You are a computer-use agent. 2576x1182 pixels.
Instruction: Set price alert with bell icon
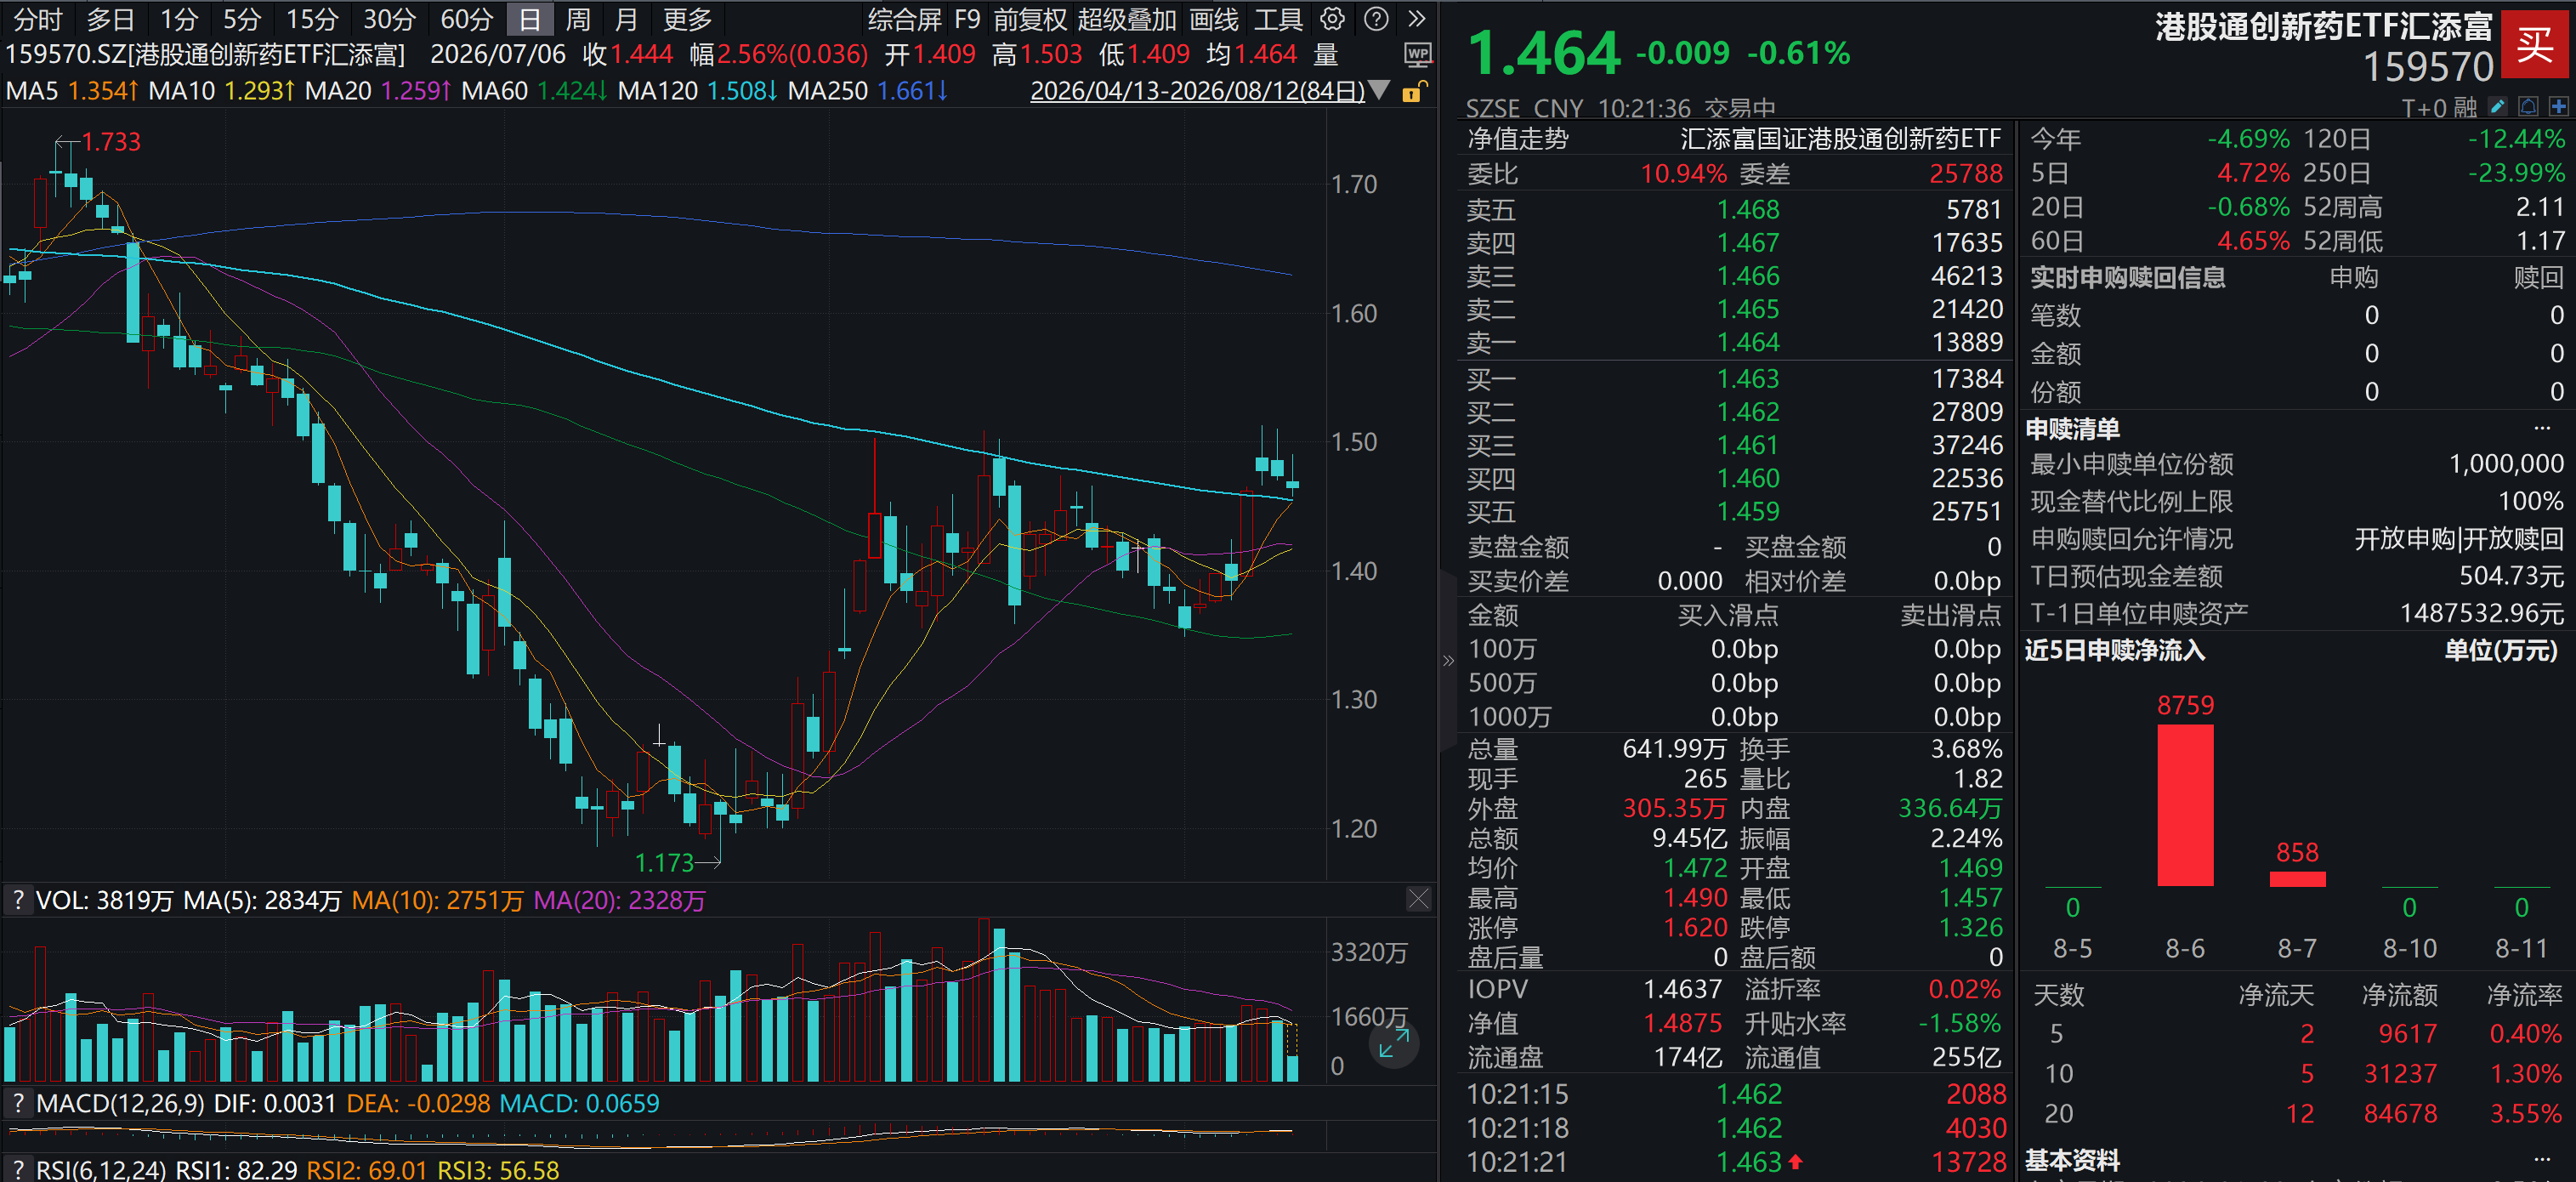click(x=2528, y=107)
